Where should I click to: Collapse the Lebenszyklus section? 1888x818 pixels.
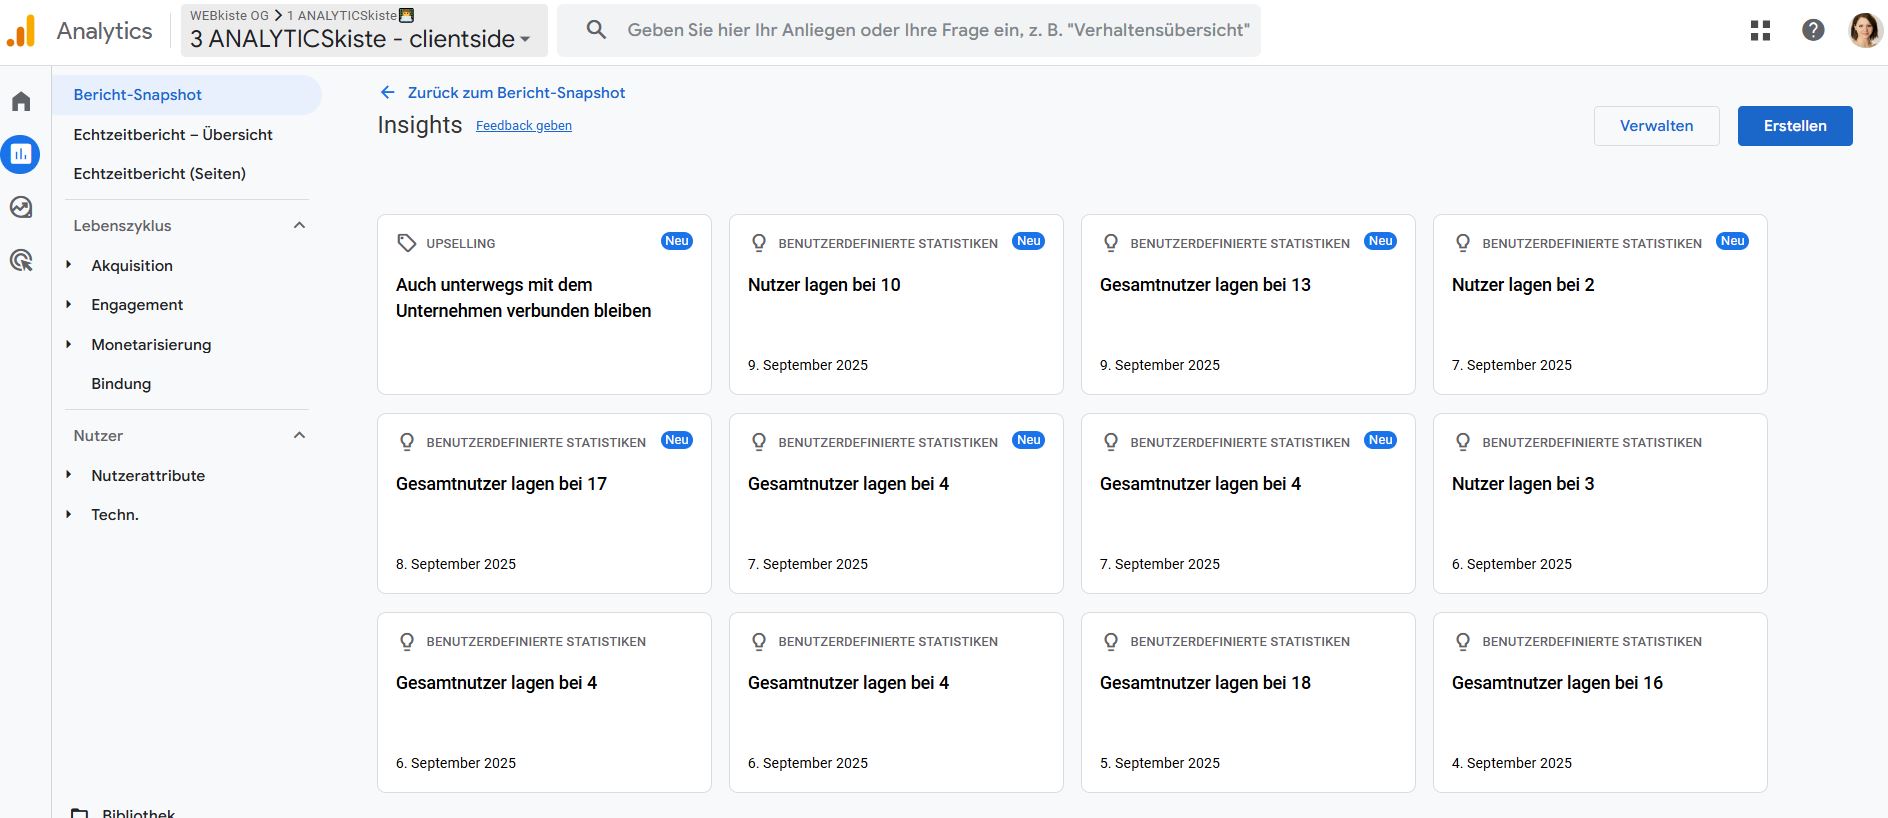click(299, 225)
